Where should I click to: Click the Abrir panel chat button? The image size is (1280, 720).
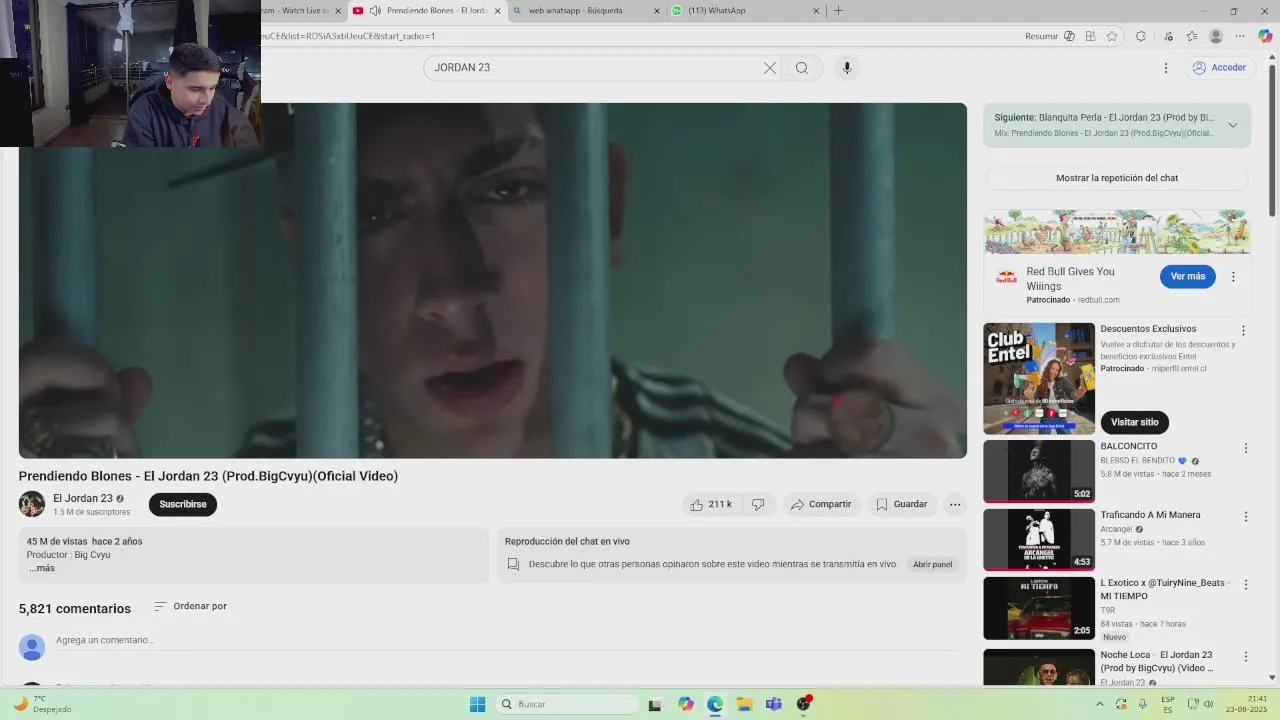point(933,565)
